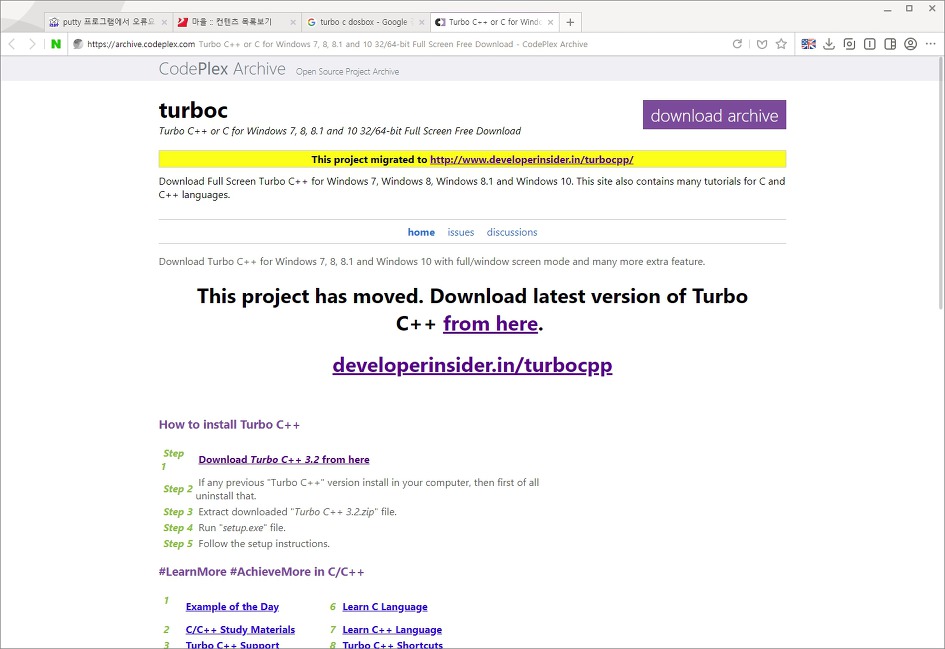Close the Turbo C++ for Windows tab
Screen dimensions: 945x649
tap(550, 22)
